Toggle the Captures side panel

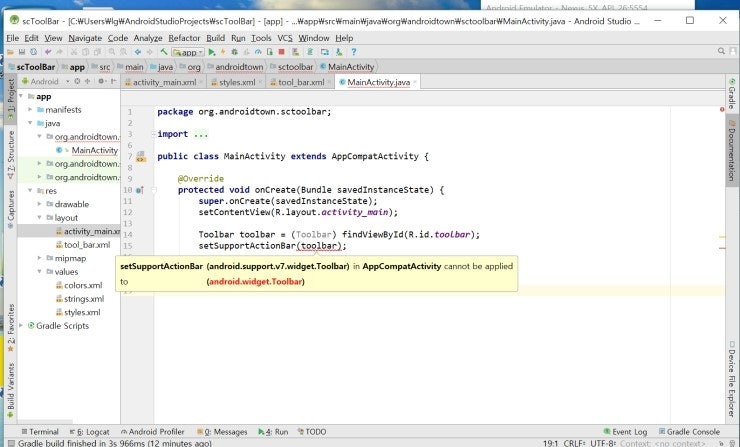(x=10, y=210)
